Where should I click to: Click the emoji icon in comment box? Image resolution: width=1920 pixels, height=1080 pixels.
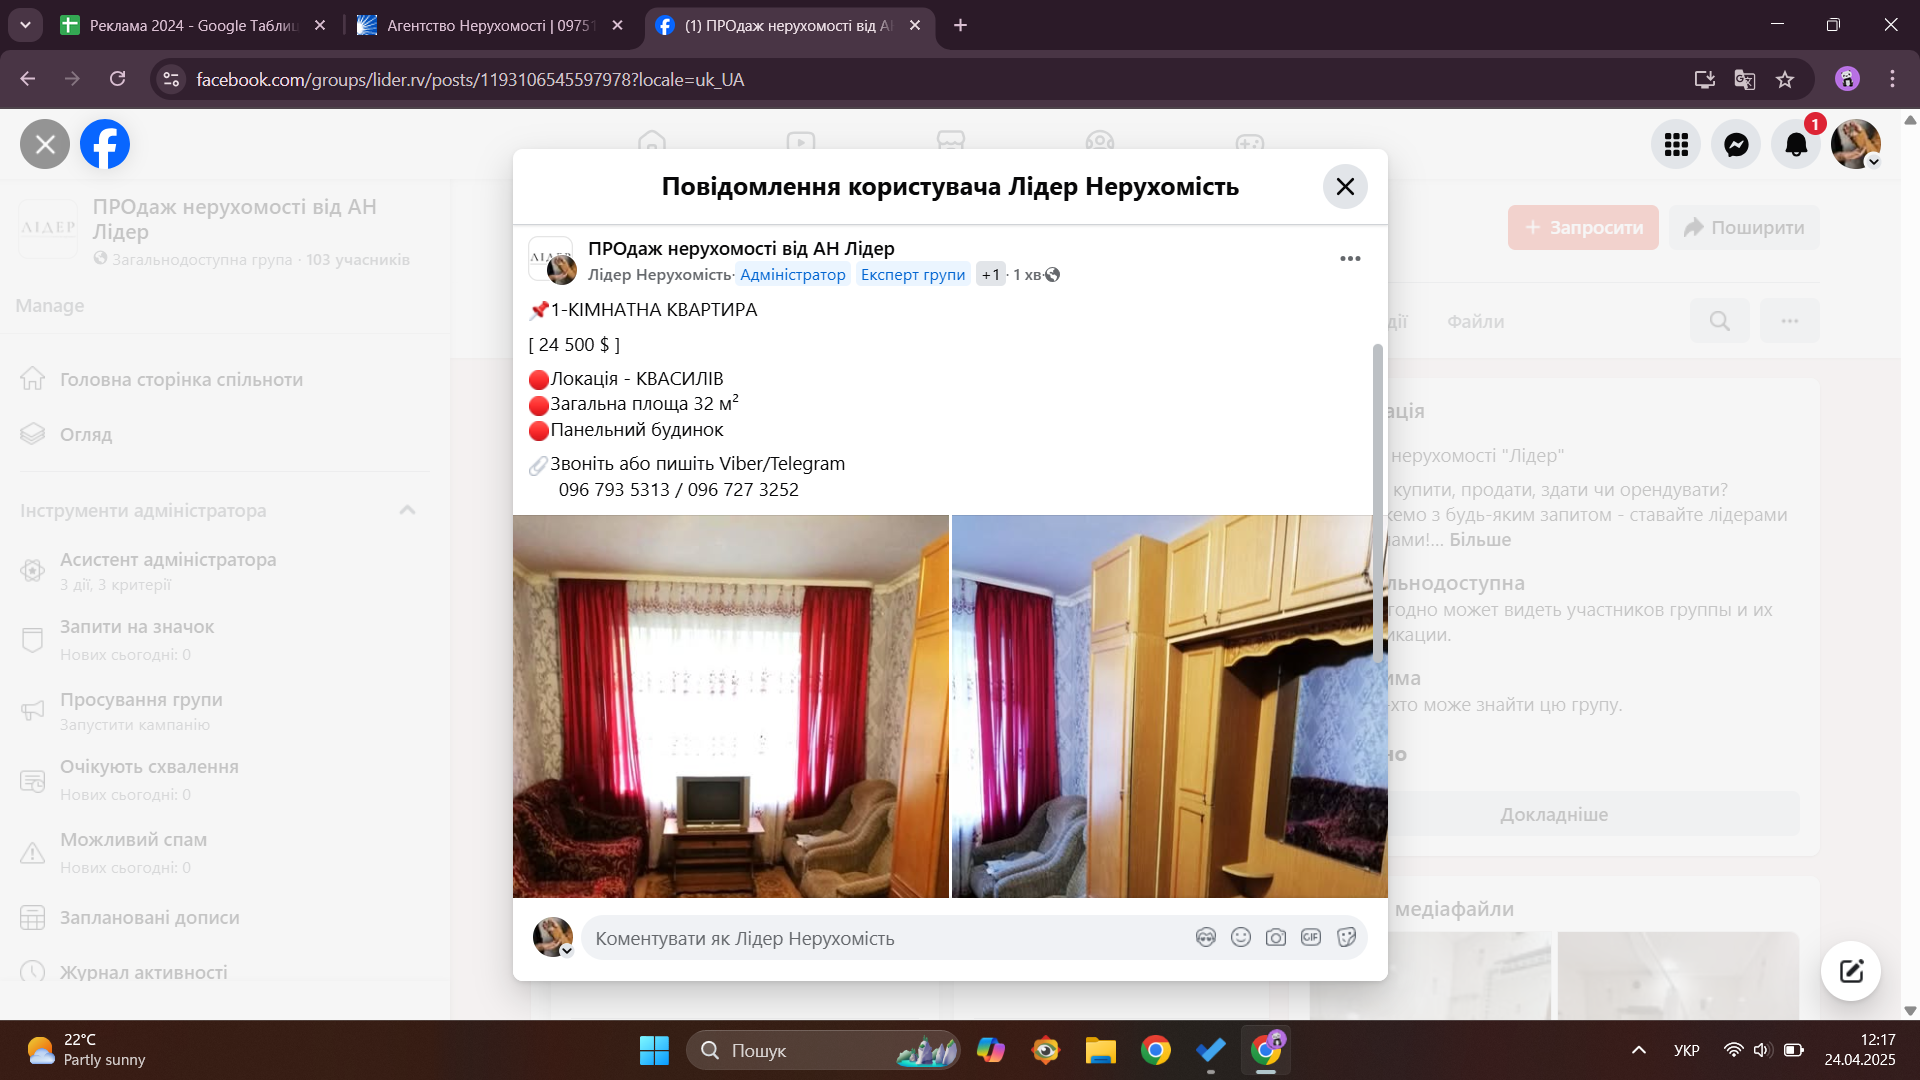coord(1241,938)
